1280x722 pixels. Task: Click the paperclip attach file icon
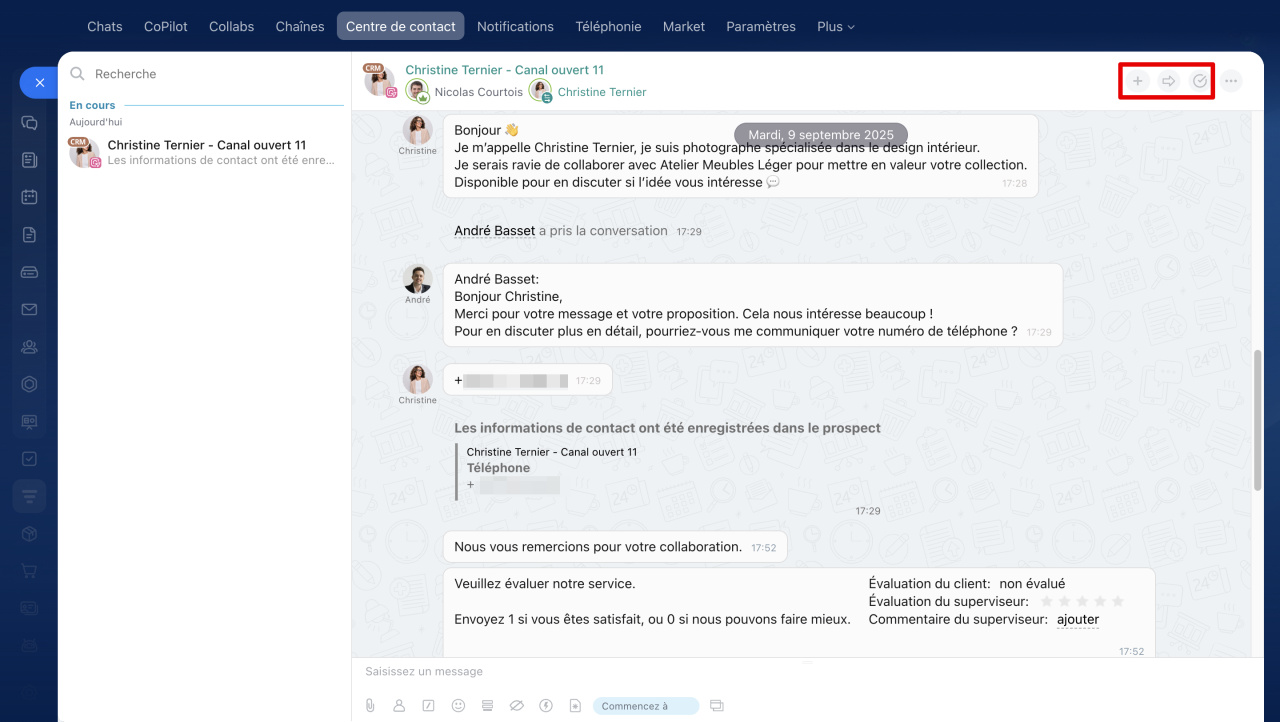(x=370, y=706)
